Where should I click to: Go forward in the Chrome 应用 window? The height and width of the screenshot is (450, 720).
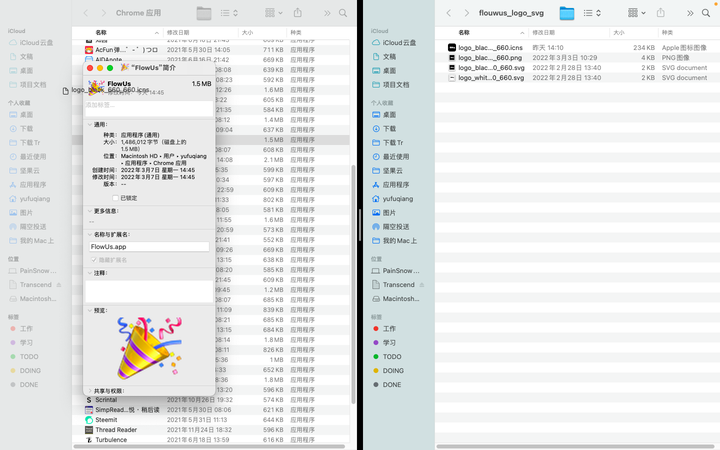104,13
